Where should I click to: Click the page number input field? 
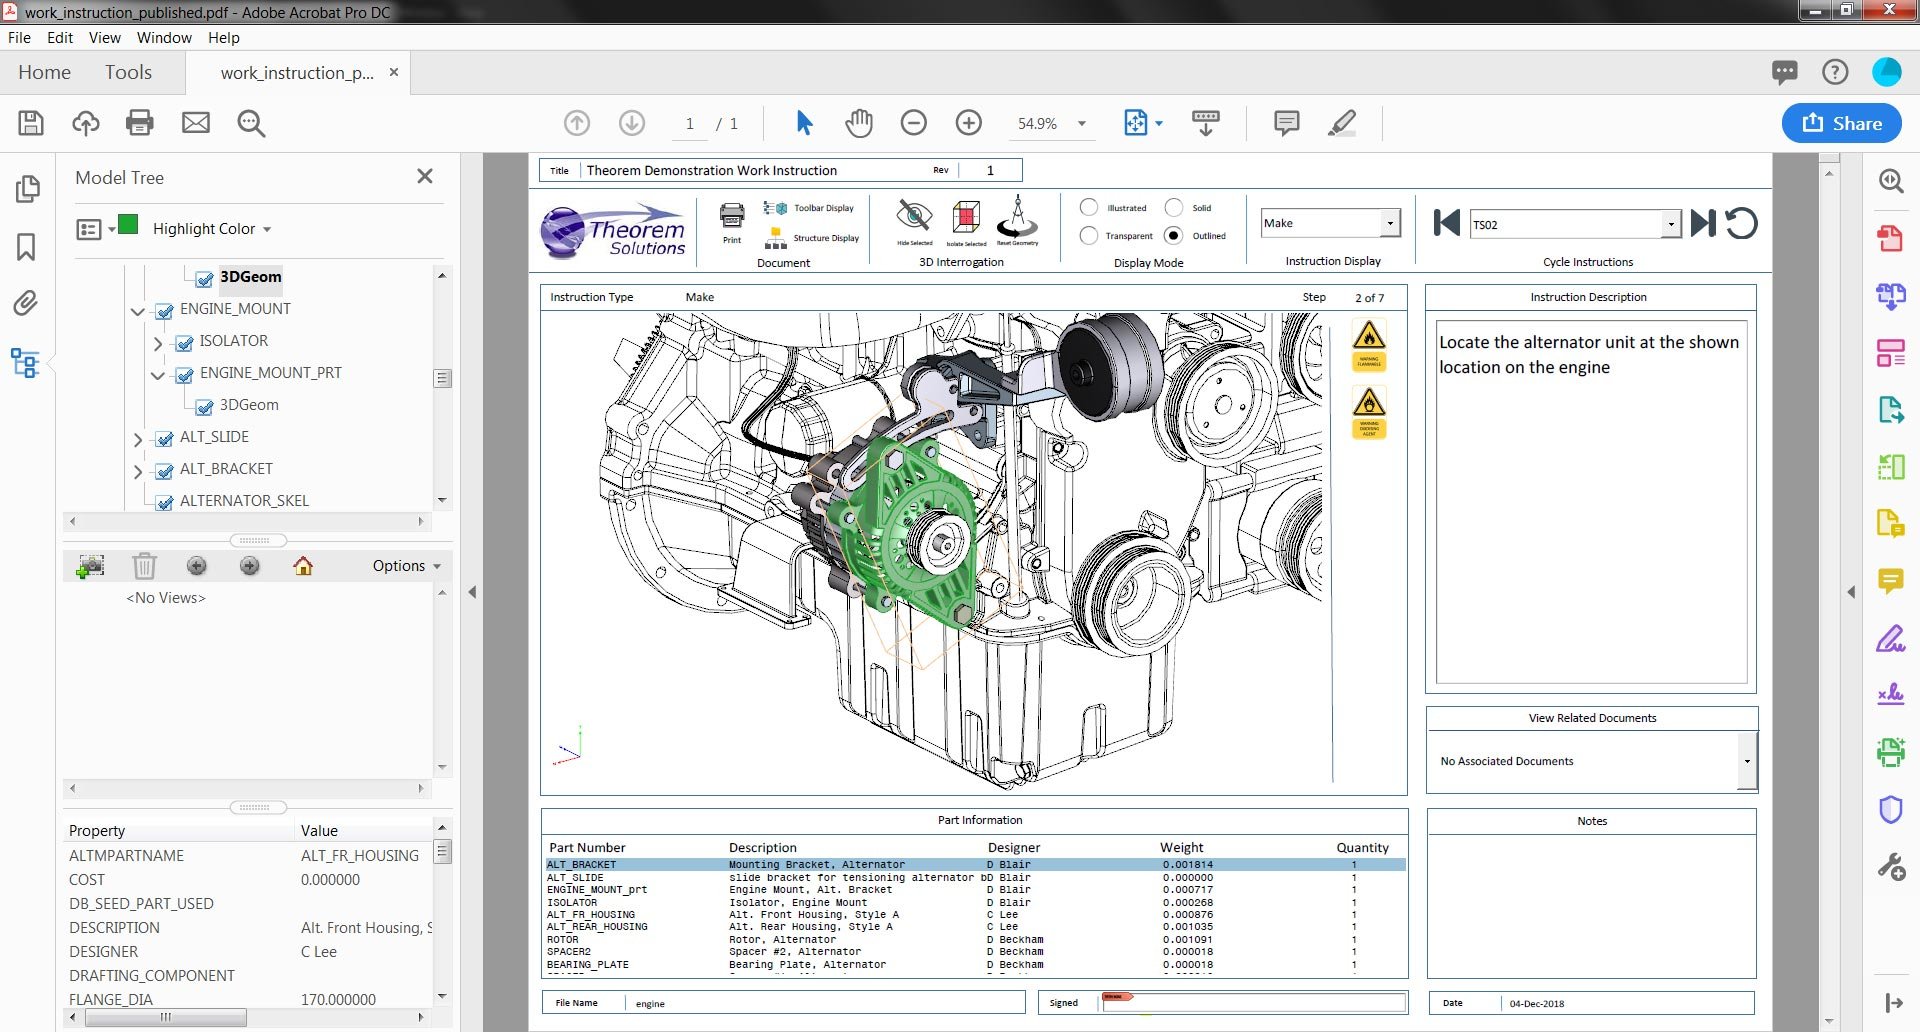tap(689, 123)
